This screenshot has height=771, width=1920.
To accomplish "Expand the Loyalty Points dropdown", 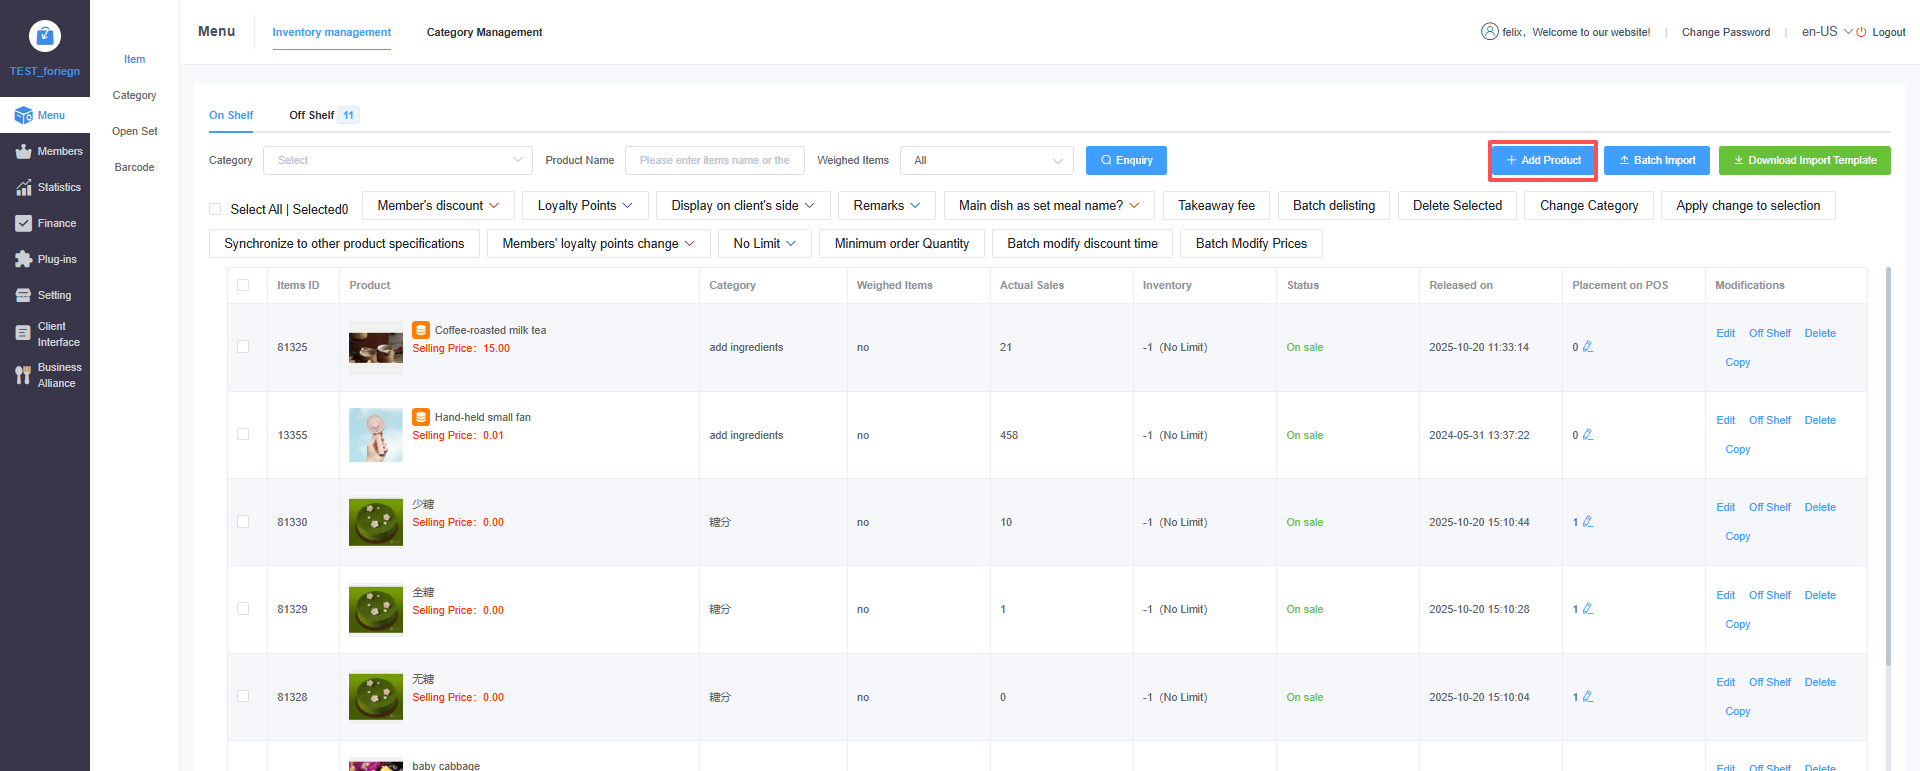I will (585, 206).
